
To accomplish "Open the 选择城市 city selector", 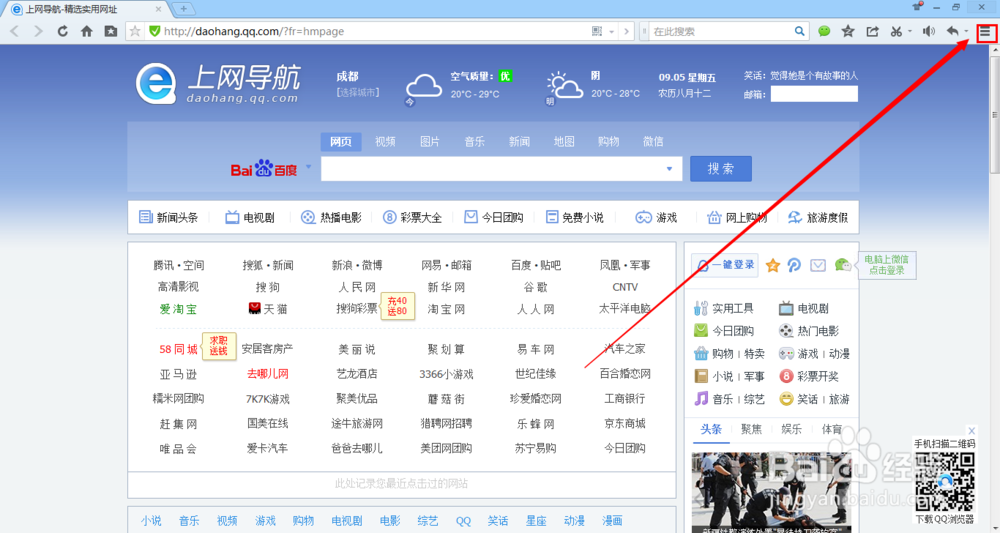I will pos(358,92).
